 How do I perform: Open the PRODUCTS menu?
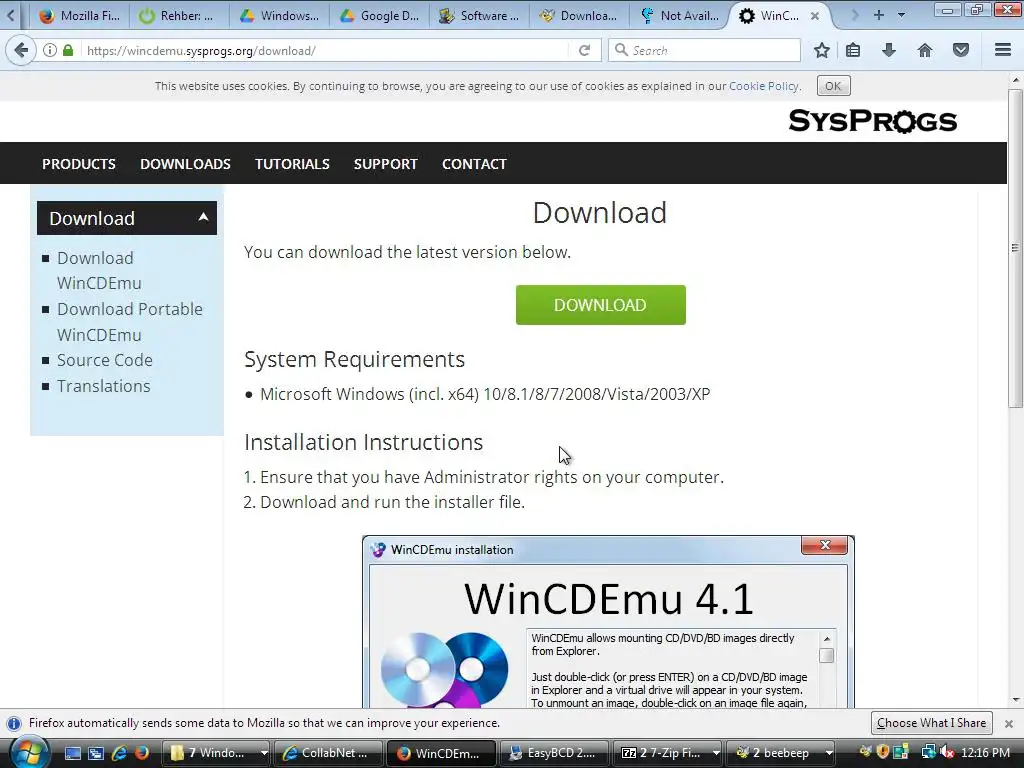79,164
